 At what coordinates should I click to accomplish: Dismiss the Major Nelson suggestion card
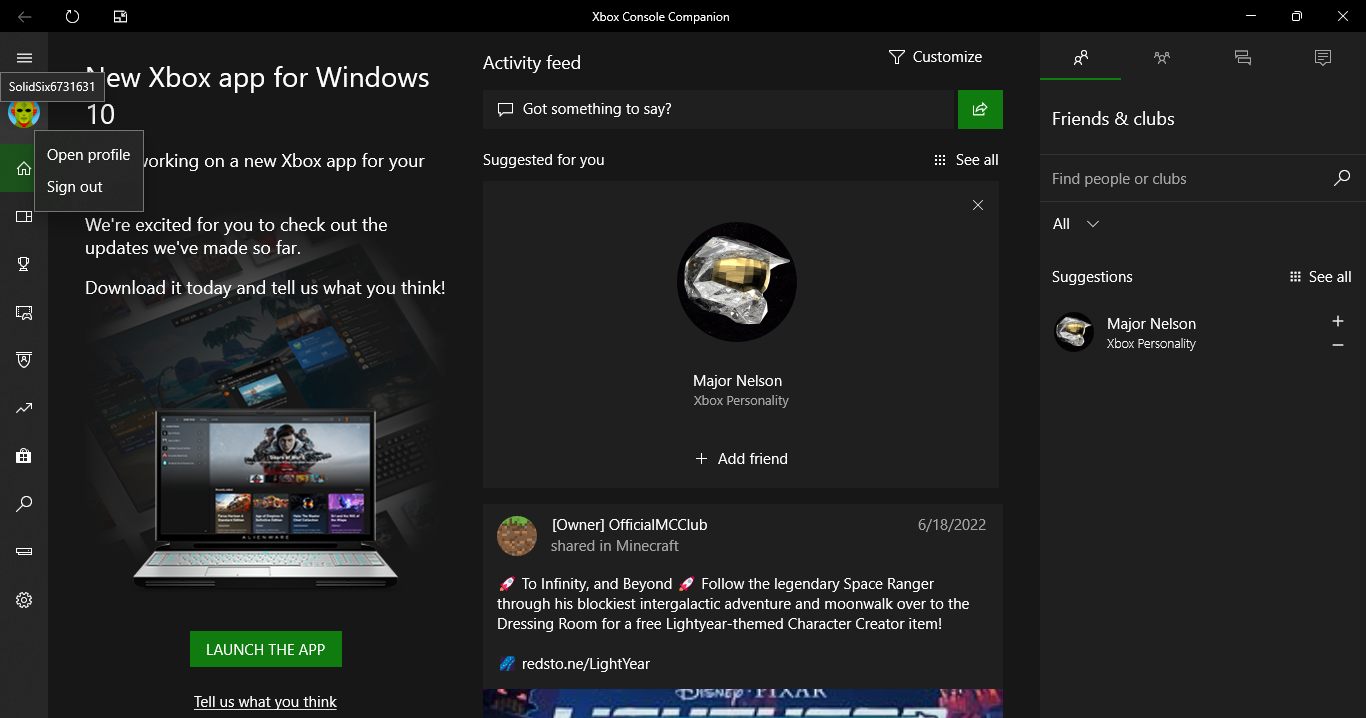click(x=978, y=205)
